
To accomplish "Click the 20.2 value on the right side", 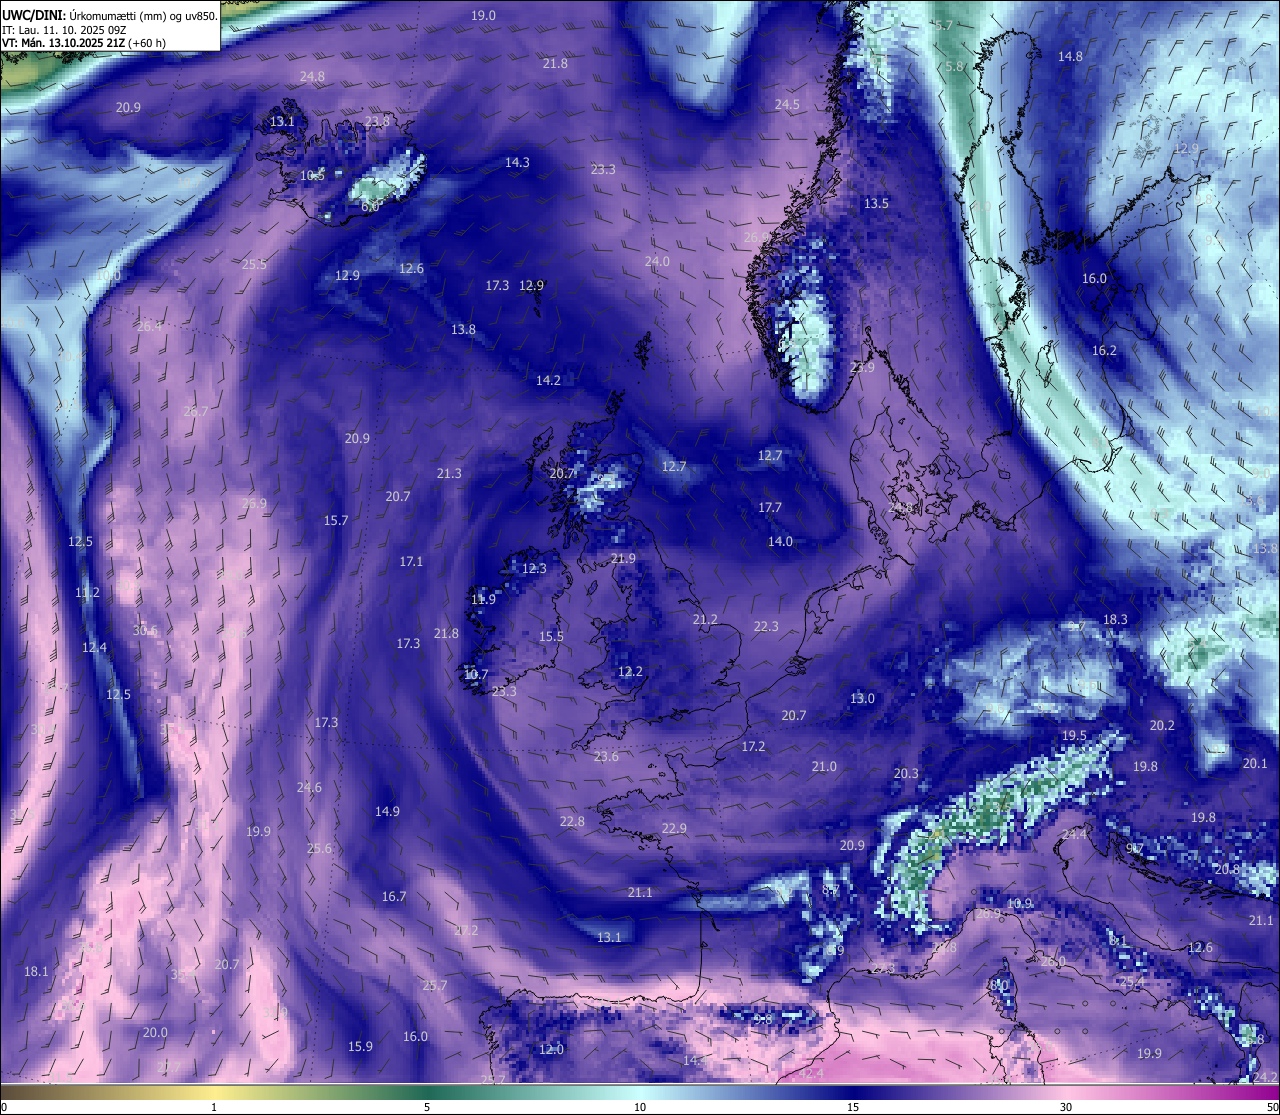I will 1162,725.
